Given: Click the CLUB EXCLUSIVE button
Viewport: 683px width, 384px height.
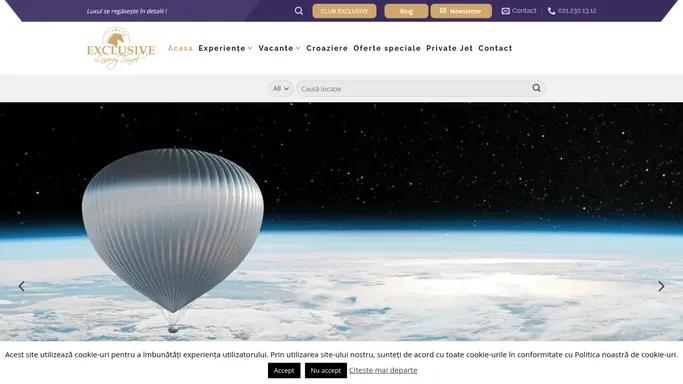Looking at the screenshot, I should coord(344,11).
